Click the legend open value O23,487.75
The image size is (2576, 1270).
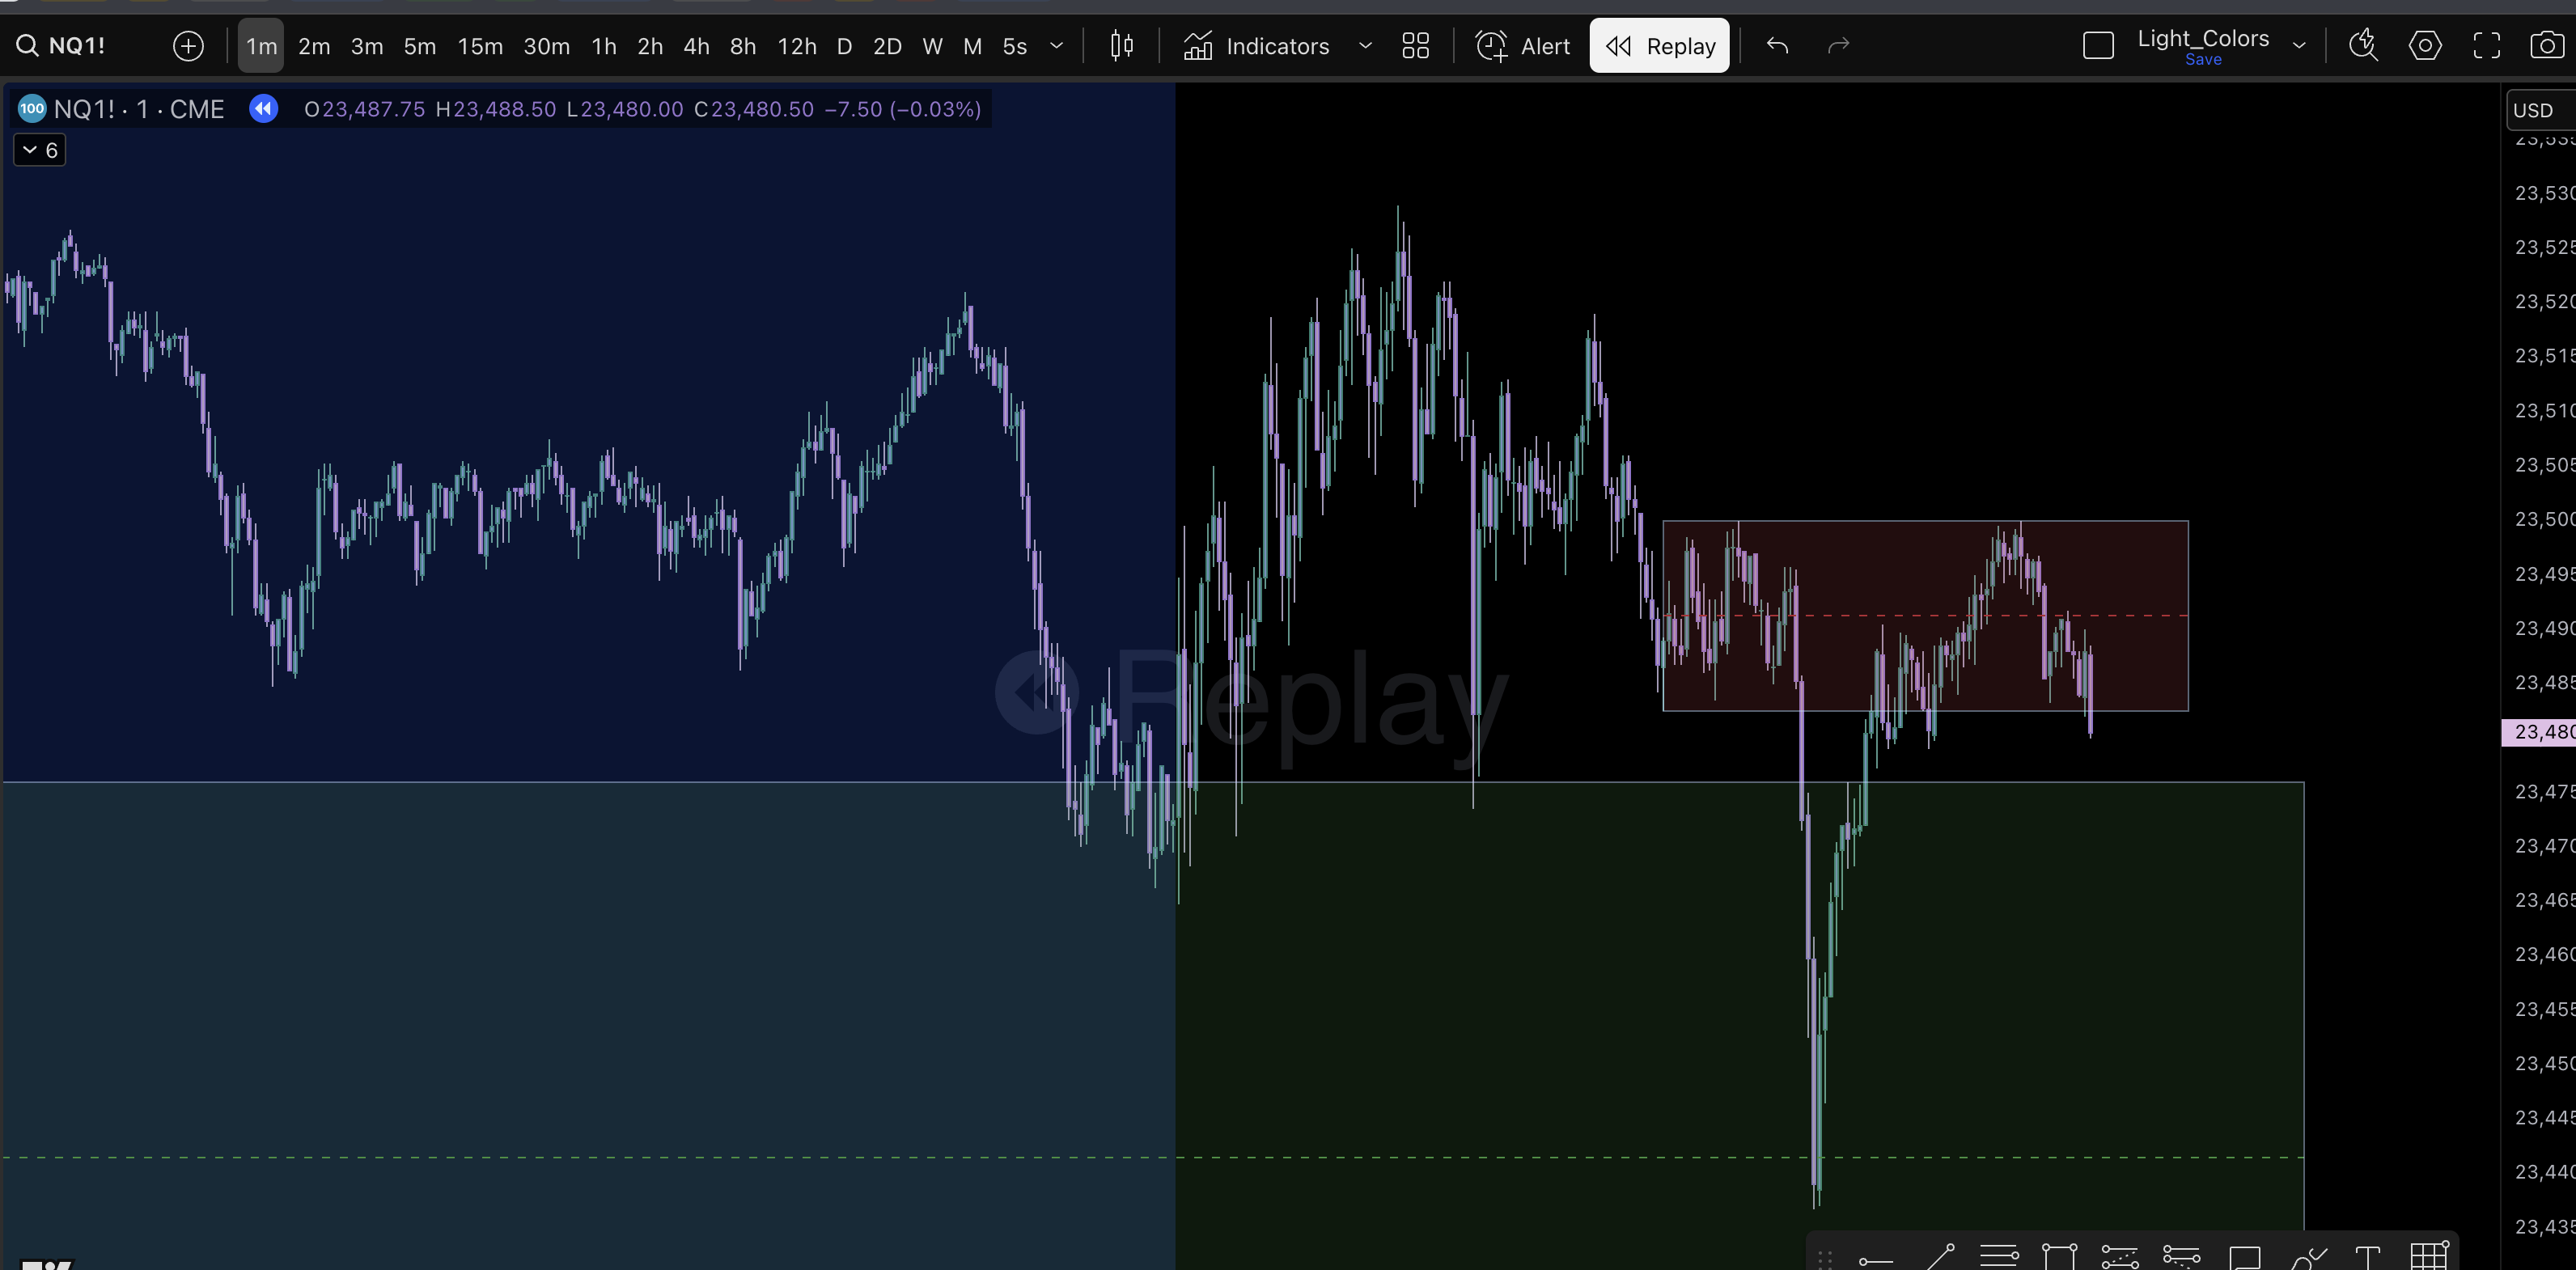[x=365, y=109]
